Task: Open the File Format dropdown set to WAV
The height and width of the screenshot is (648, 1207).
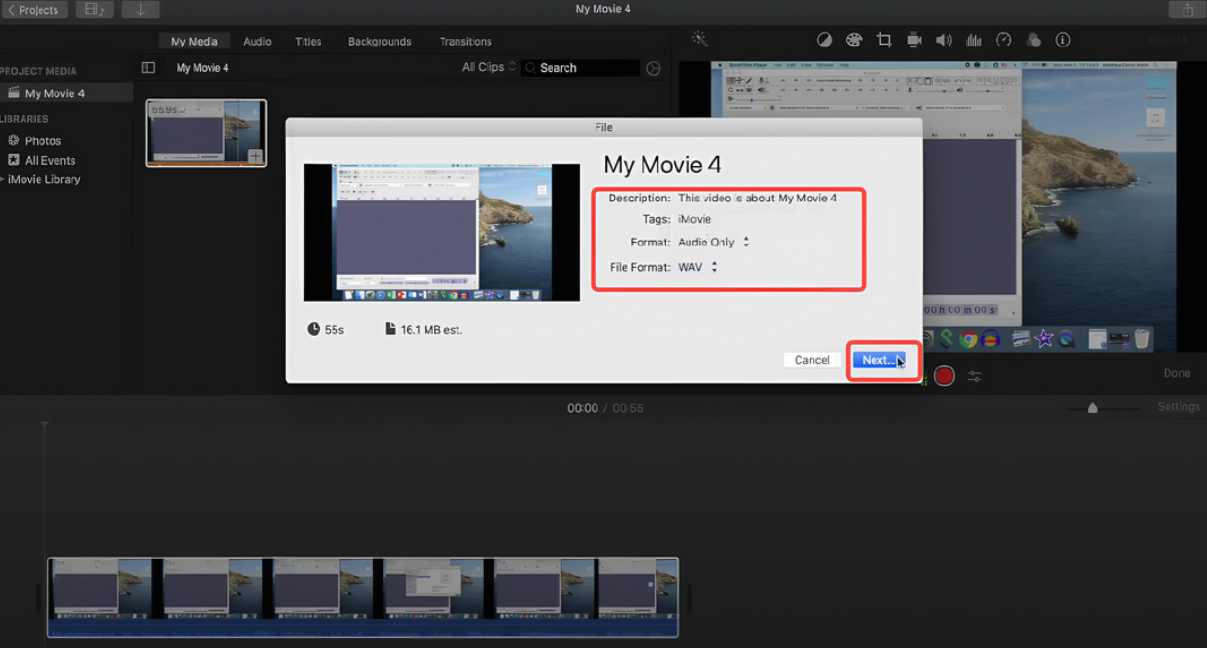Action: tap(698, 267)
